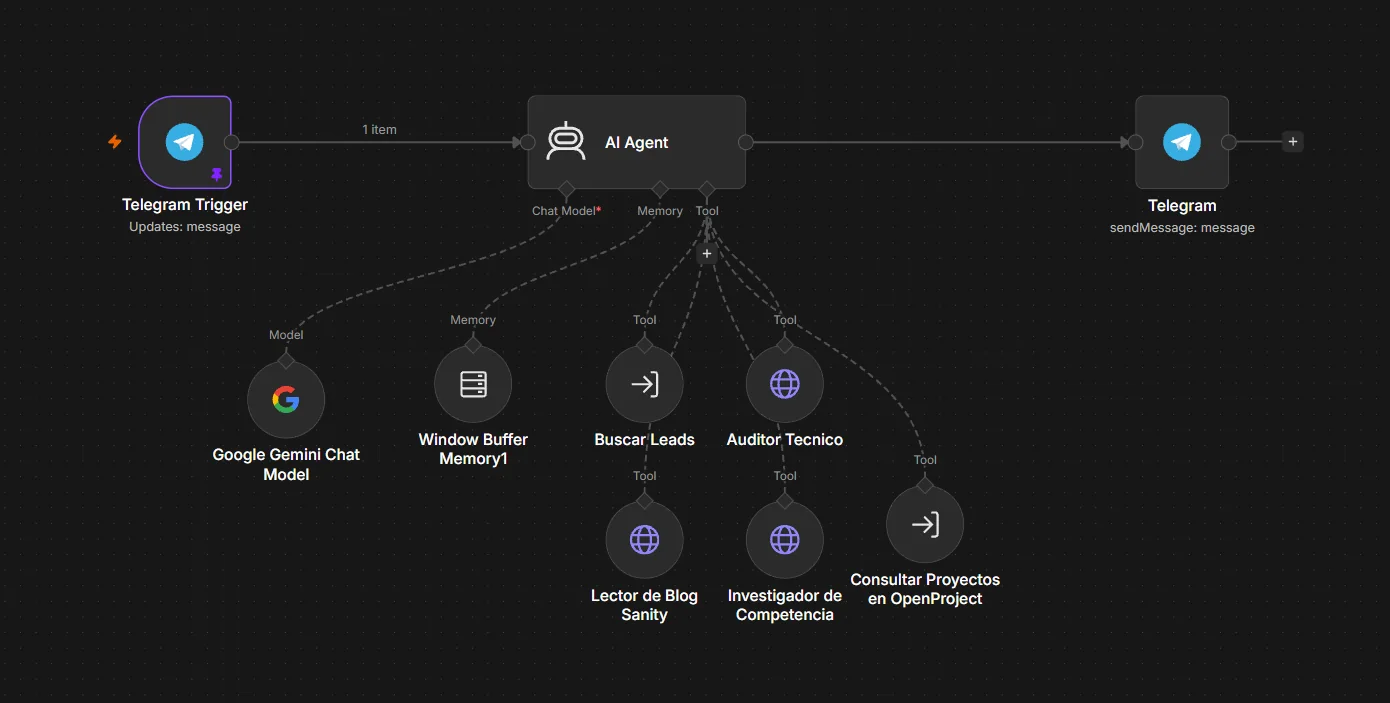Click the plus button under Tool connector
Image resolution: width=1390 pixels, height=703 pixels.
pyautogui.click(x=707, y=254)
